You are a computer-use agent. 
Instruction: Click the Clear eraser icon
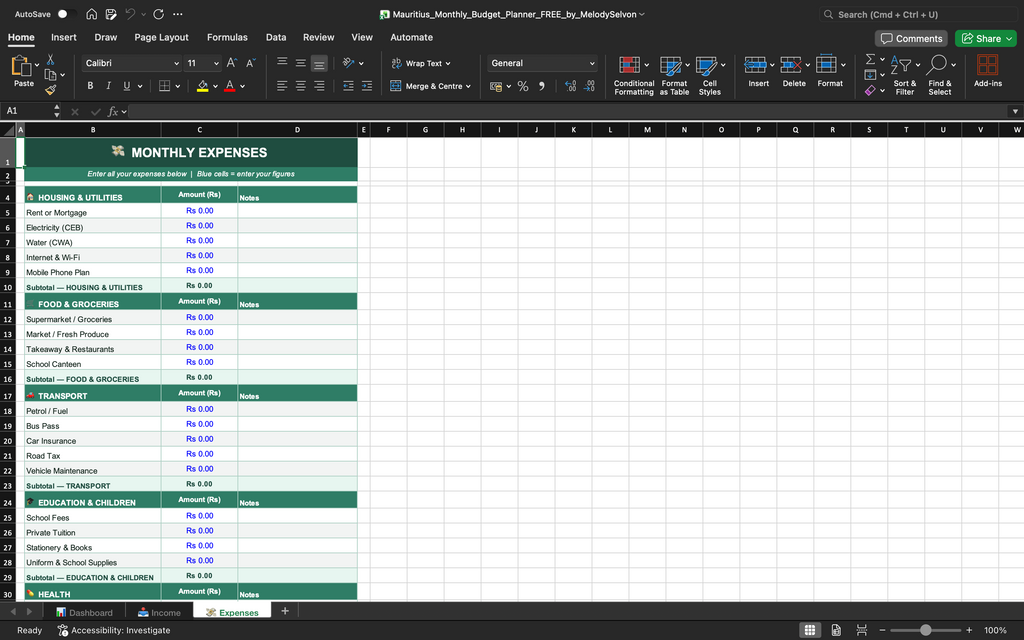(870, 91)
